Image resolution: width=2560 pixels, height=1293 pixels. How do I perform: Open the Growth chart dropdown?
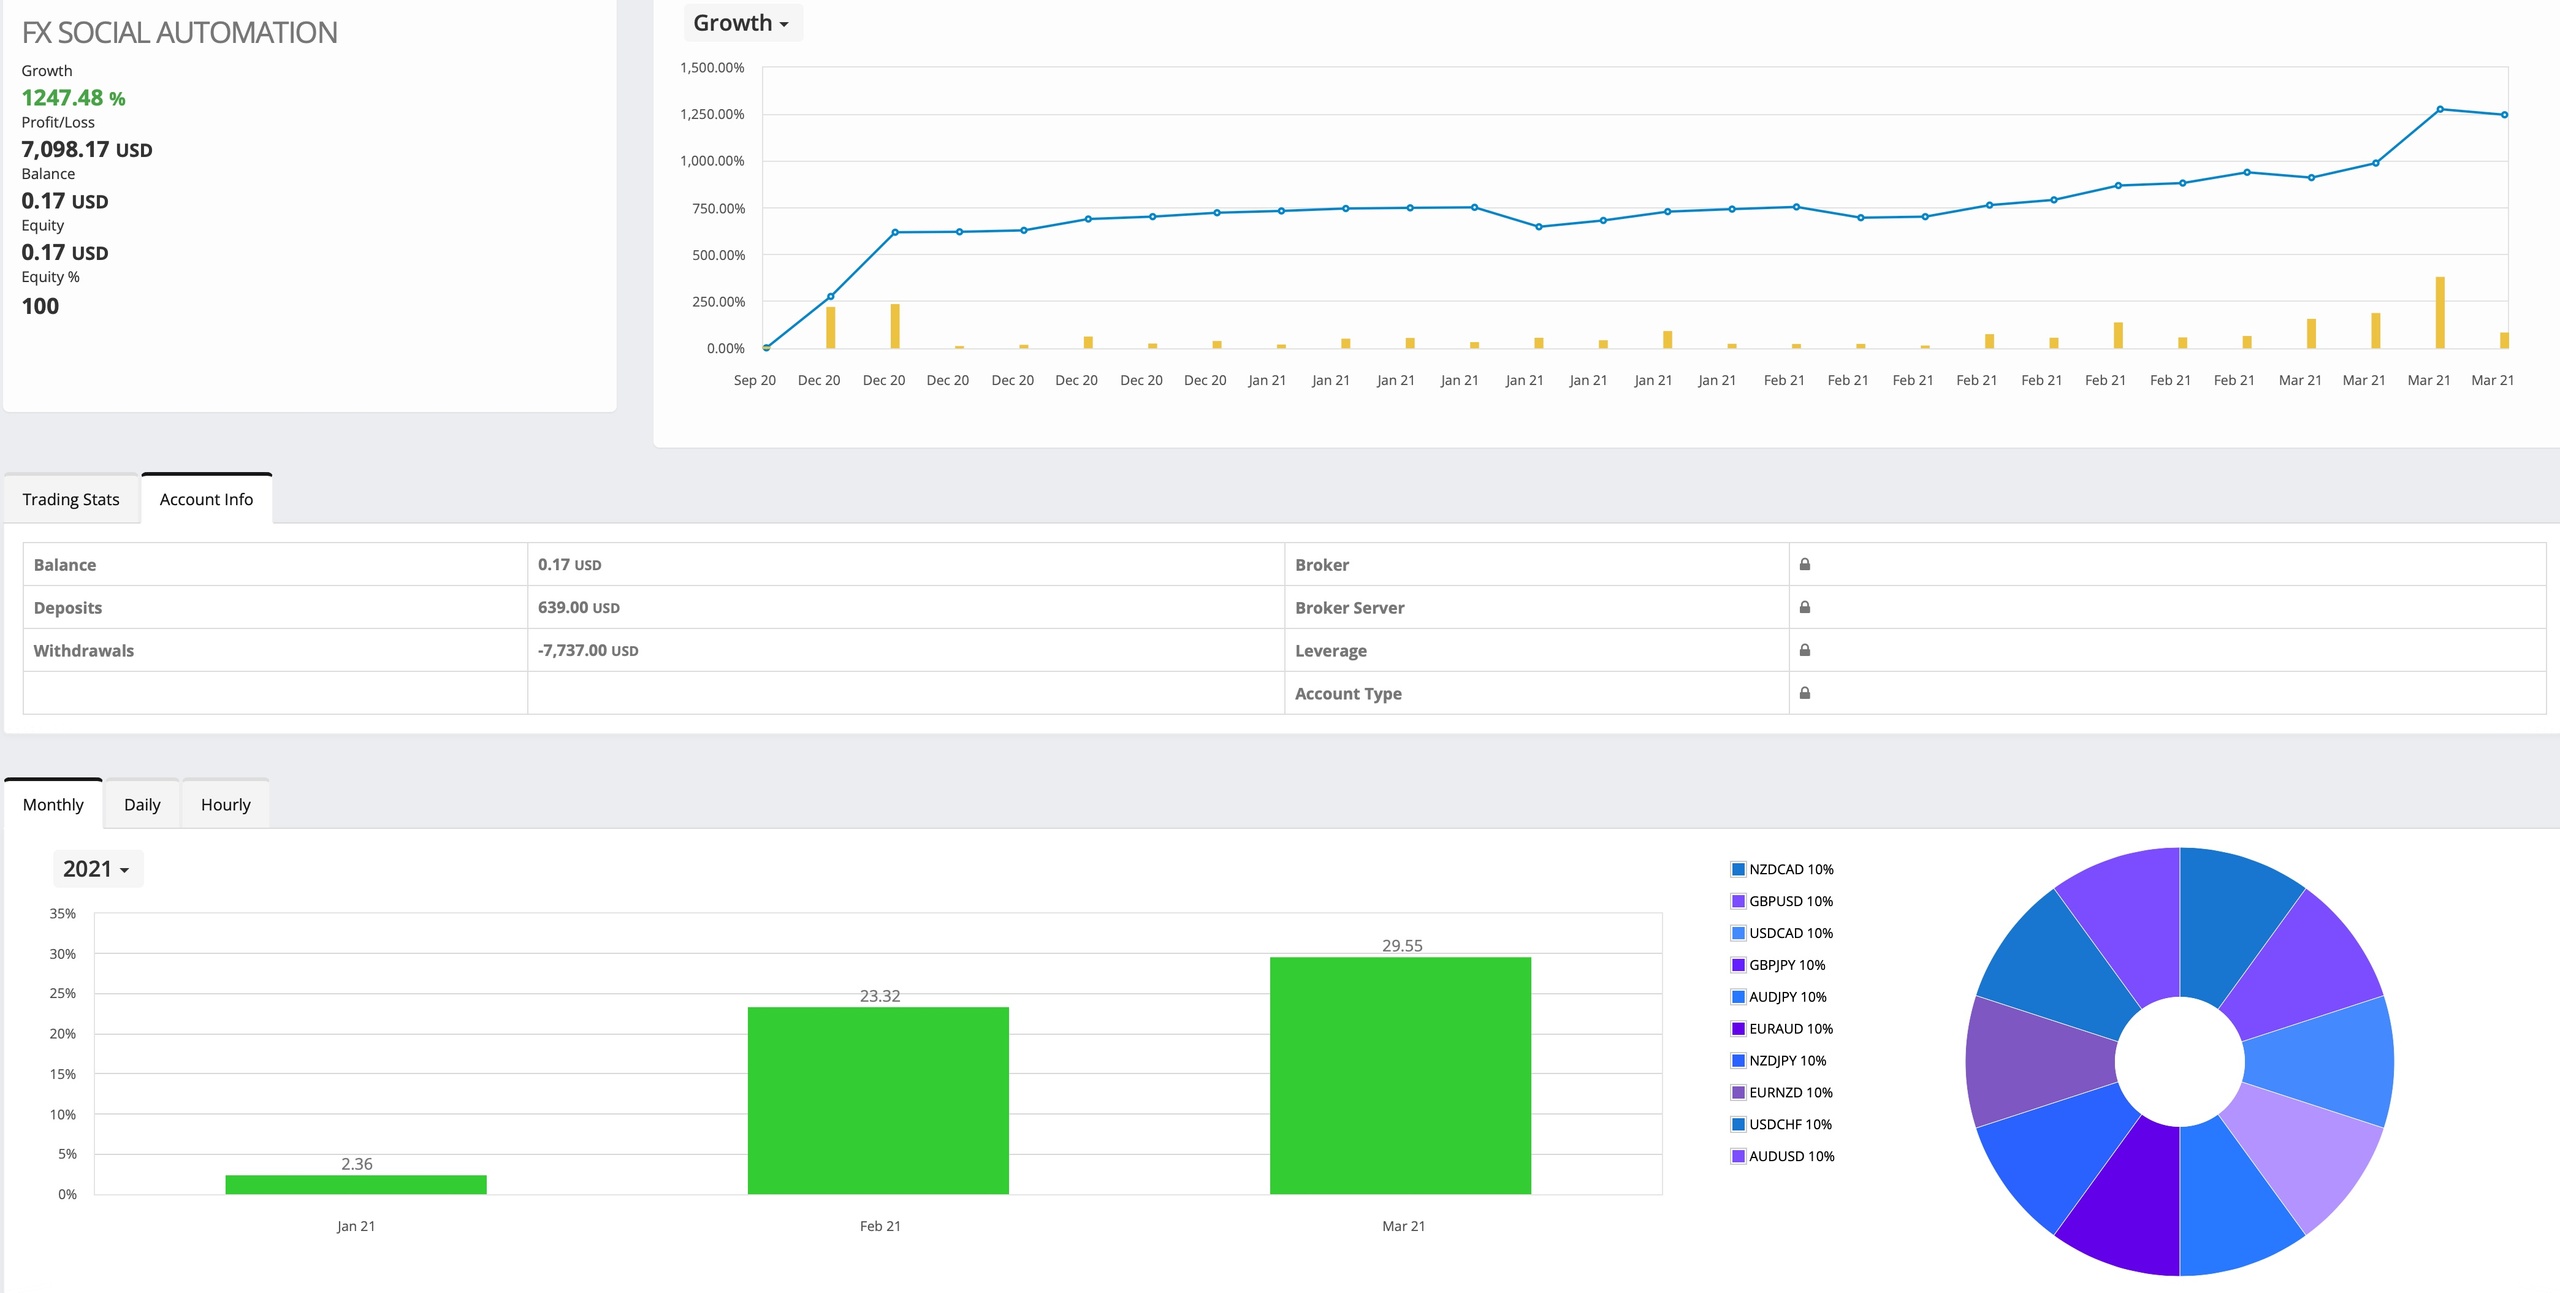click(x=741, y=23)
